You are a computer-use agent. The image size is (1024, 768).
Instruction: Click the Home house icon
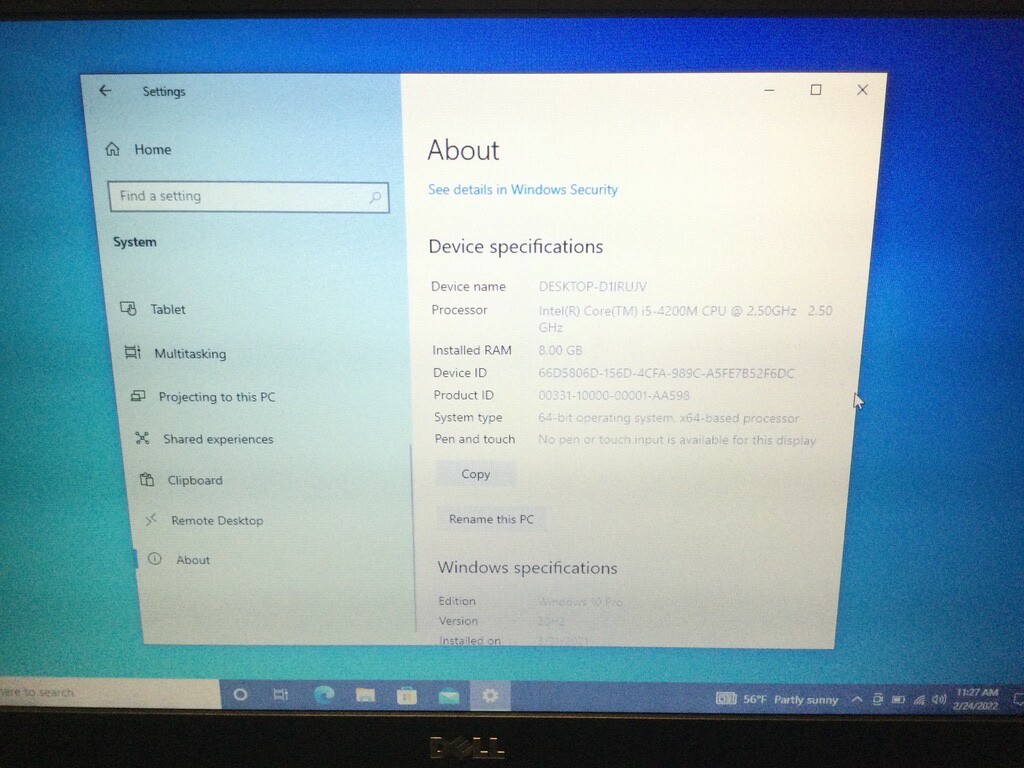coord(112,149)
